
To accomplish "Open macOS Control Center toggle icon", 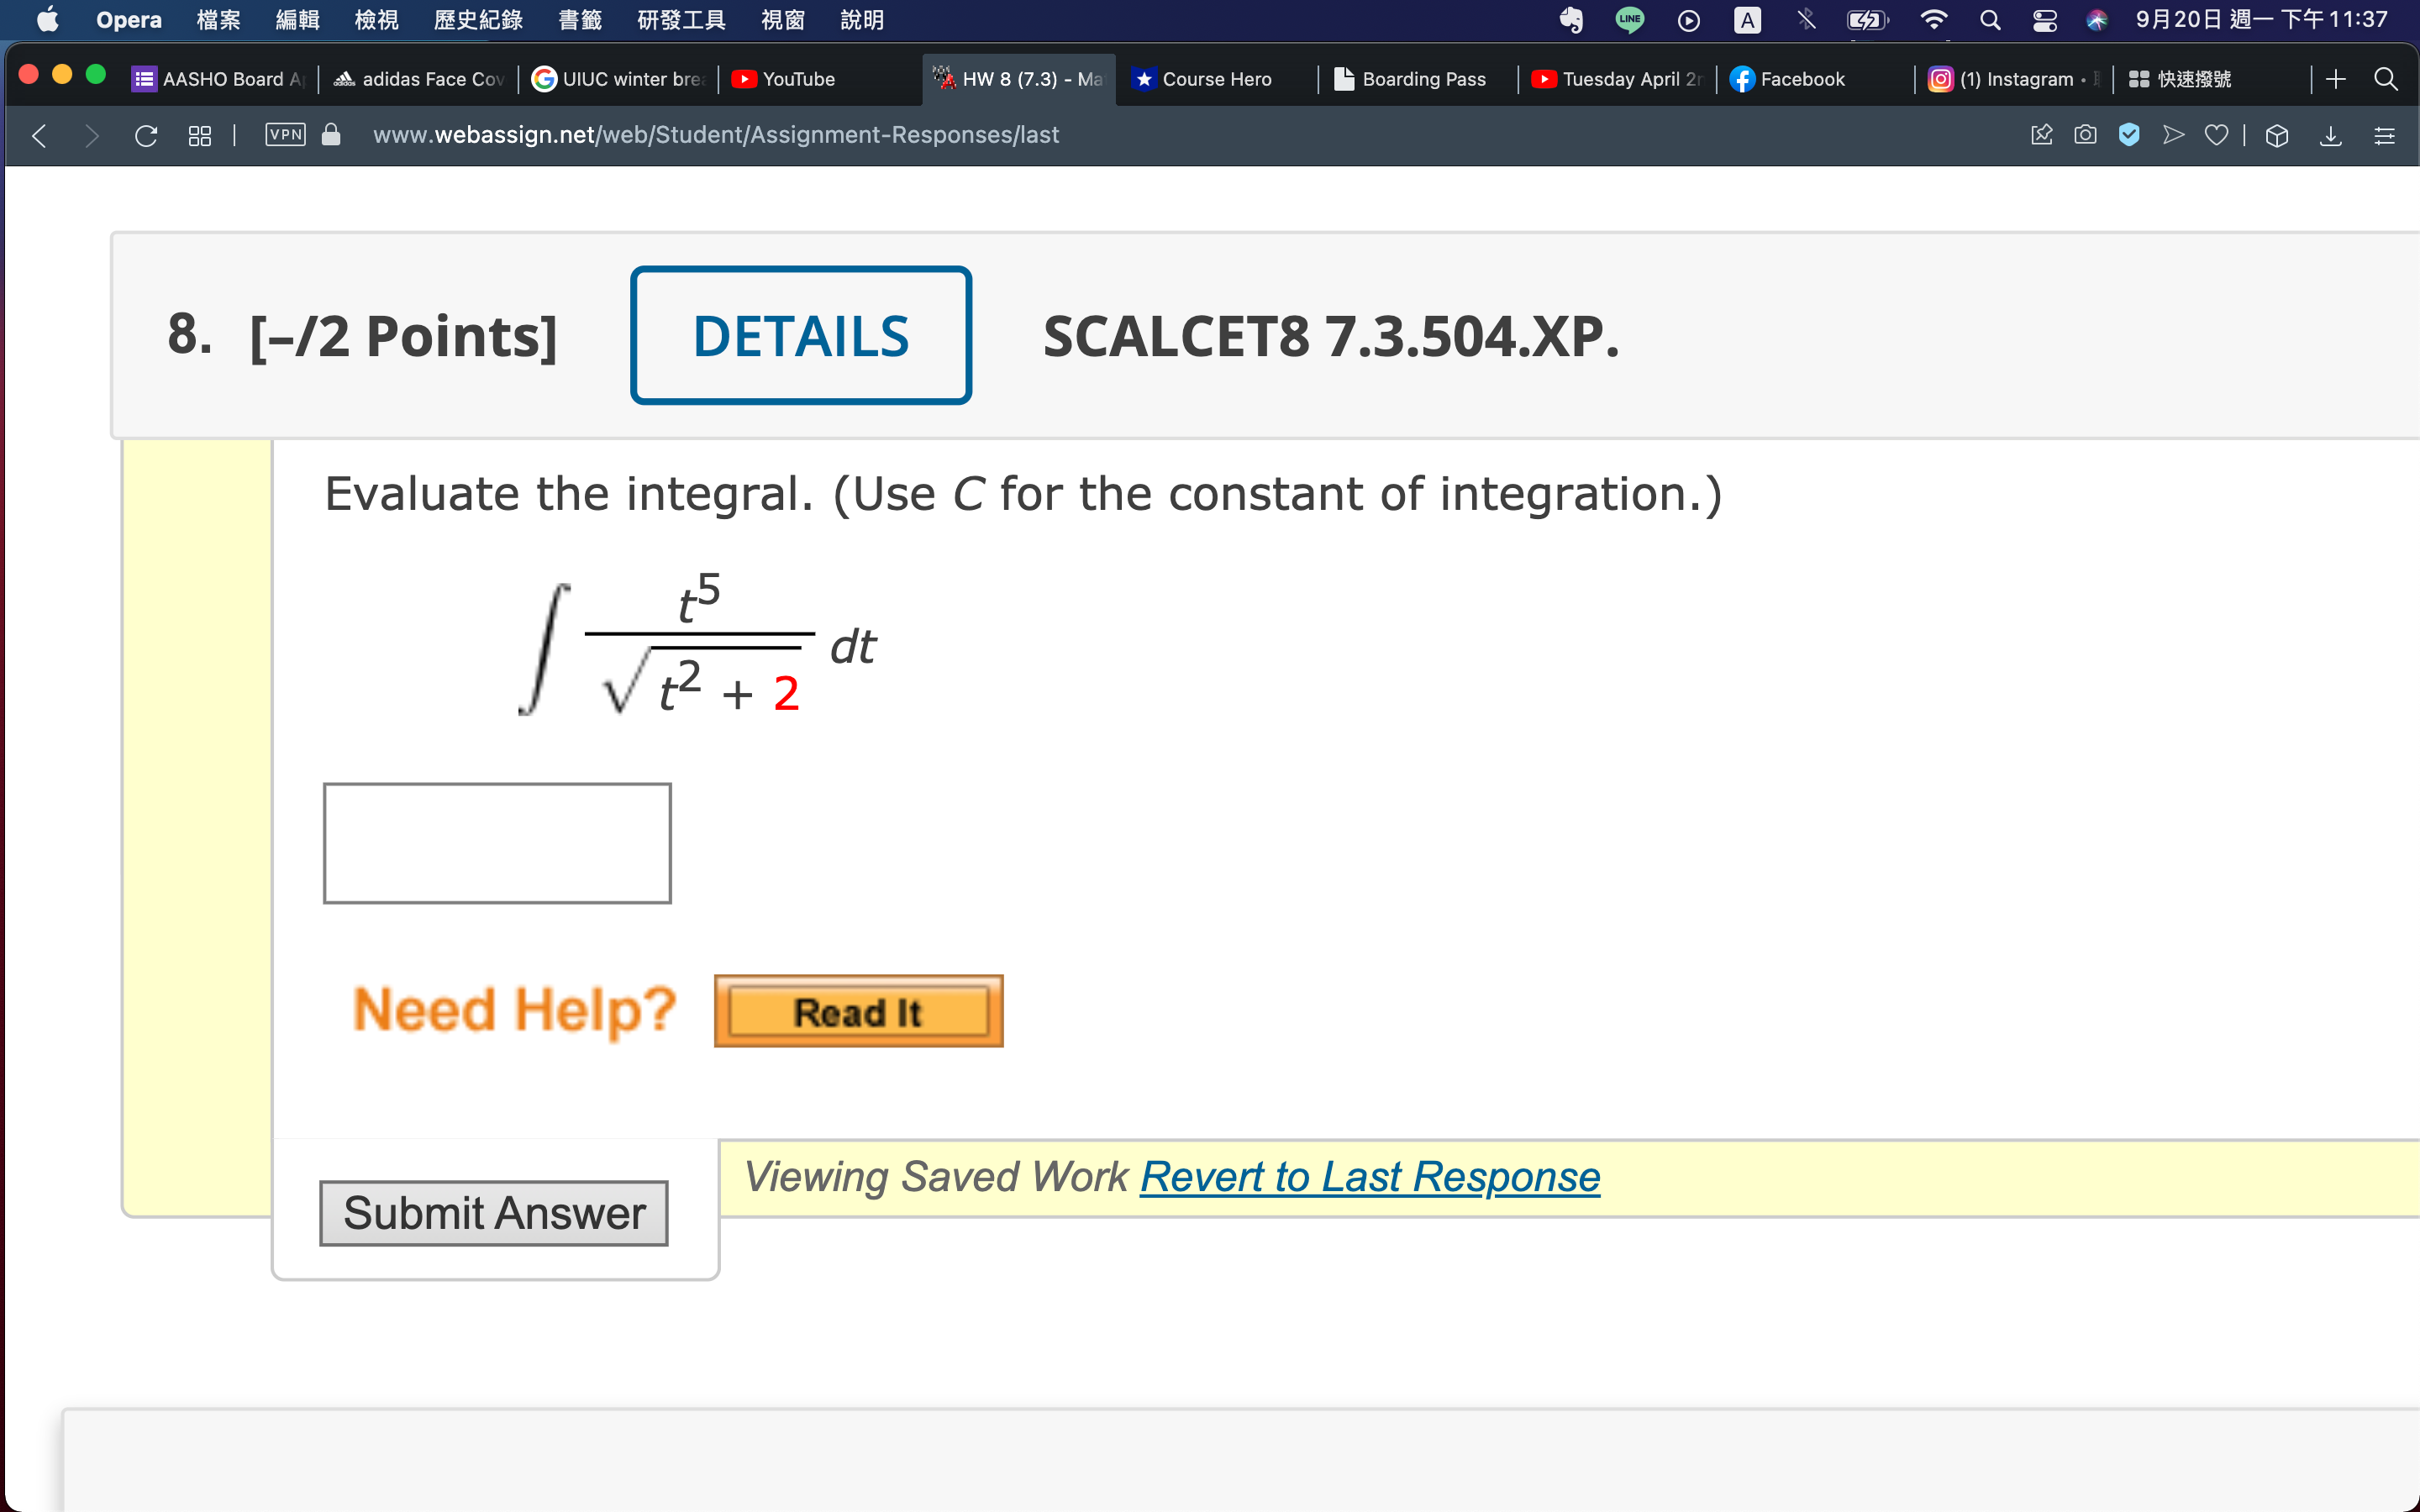I will [2045, 20].
